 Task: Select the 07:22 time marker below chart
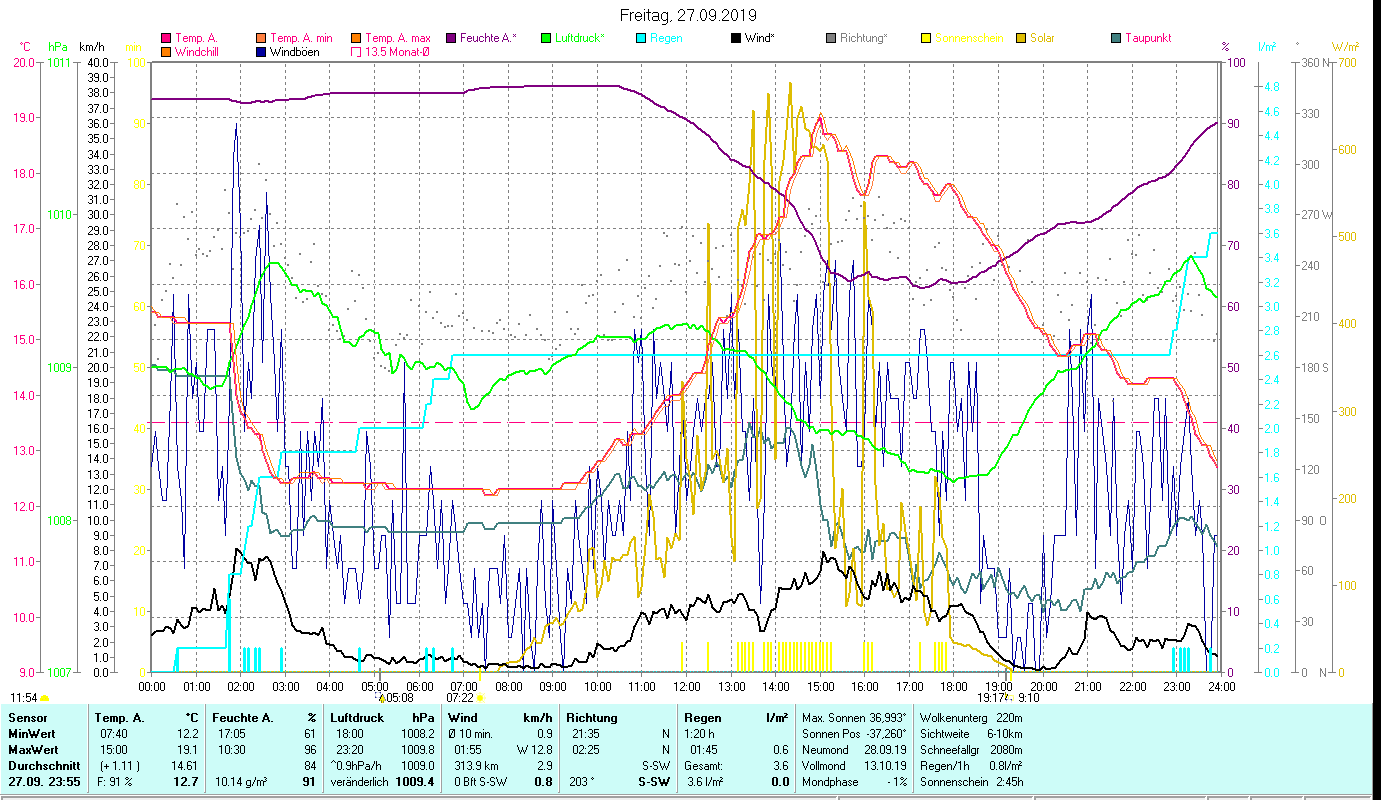(460, 698)
